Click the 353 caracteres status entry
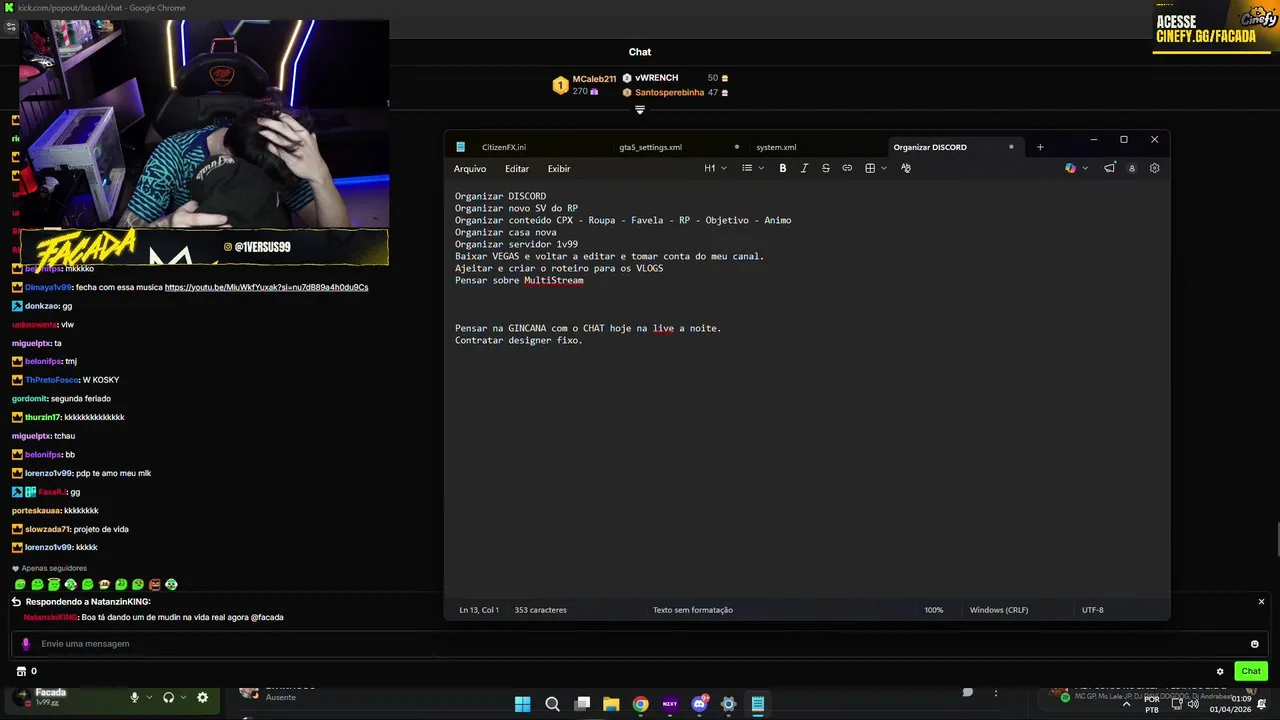This screenshot has height=720, width=1280. pyautogui.click(x=540, y=610)
